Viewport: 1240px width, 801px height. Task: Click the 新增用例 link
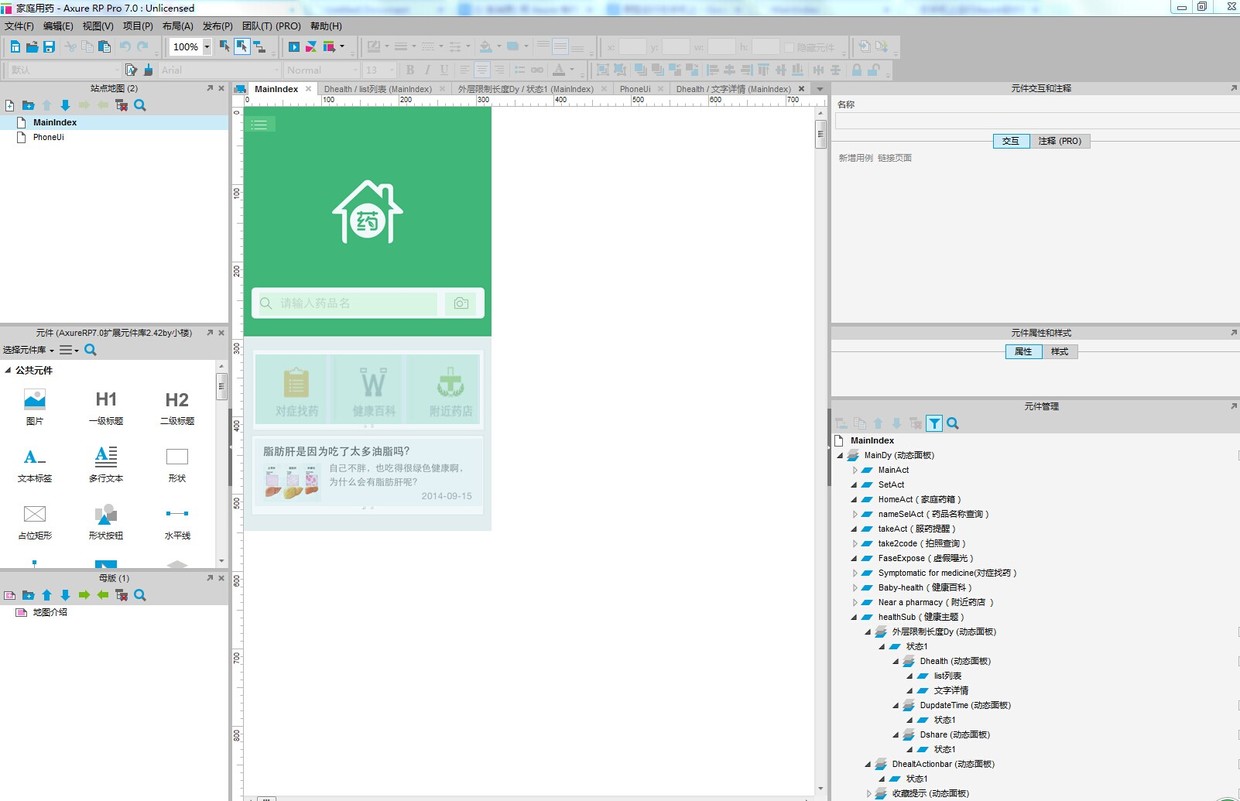[x=855, y=158]
